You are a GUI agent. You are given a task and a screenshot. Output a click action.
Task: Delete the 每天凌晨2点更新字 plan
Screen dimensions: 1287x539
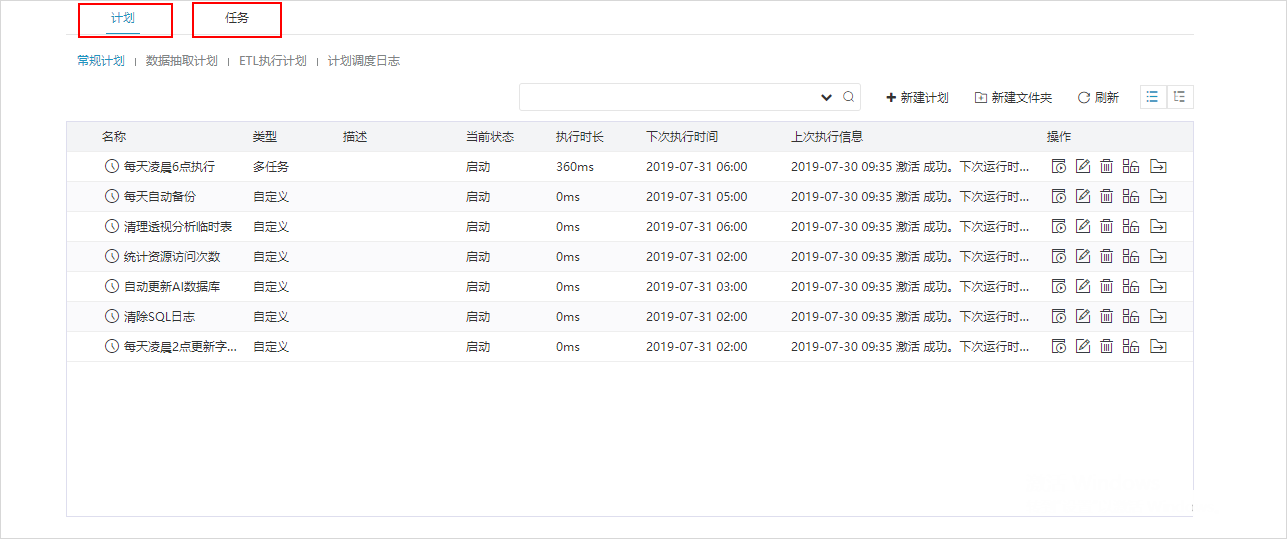(1106, 347)
